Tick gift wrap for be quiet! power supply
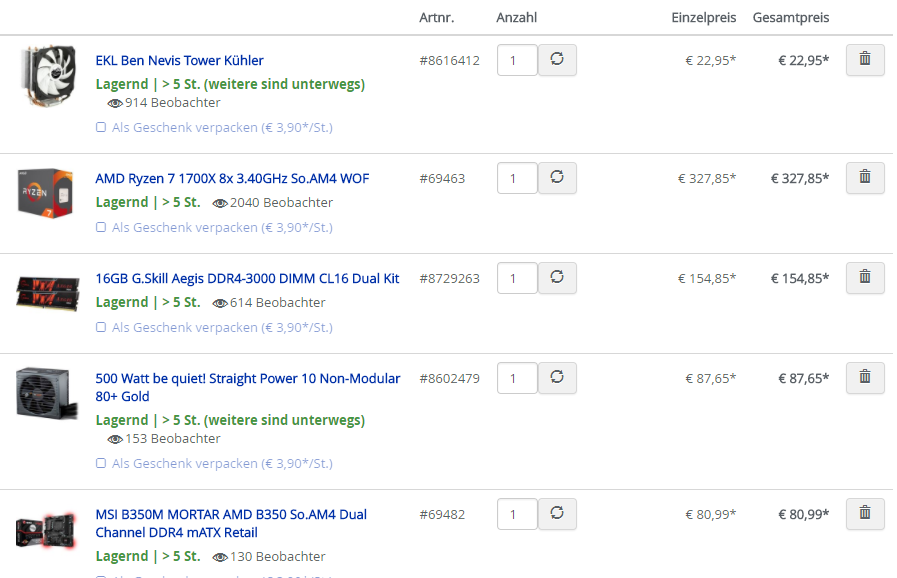 tap(101, 463)
